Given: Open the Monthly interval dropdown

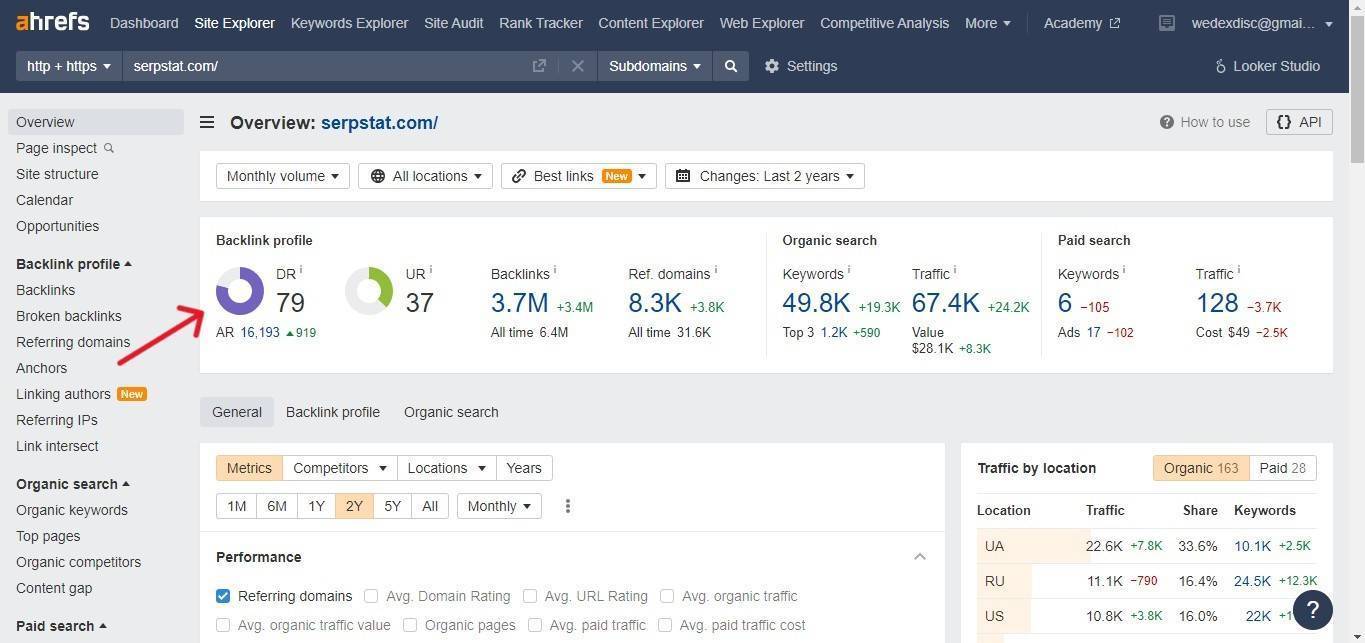Looking at the screenshot, I should (x=499, y=506).
